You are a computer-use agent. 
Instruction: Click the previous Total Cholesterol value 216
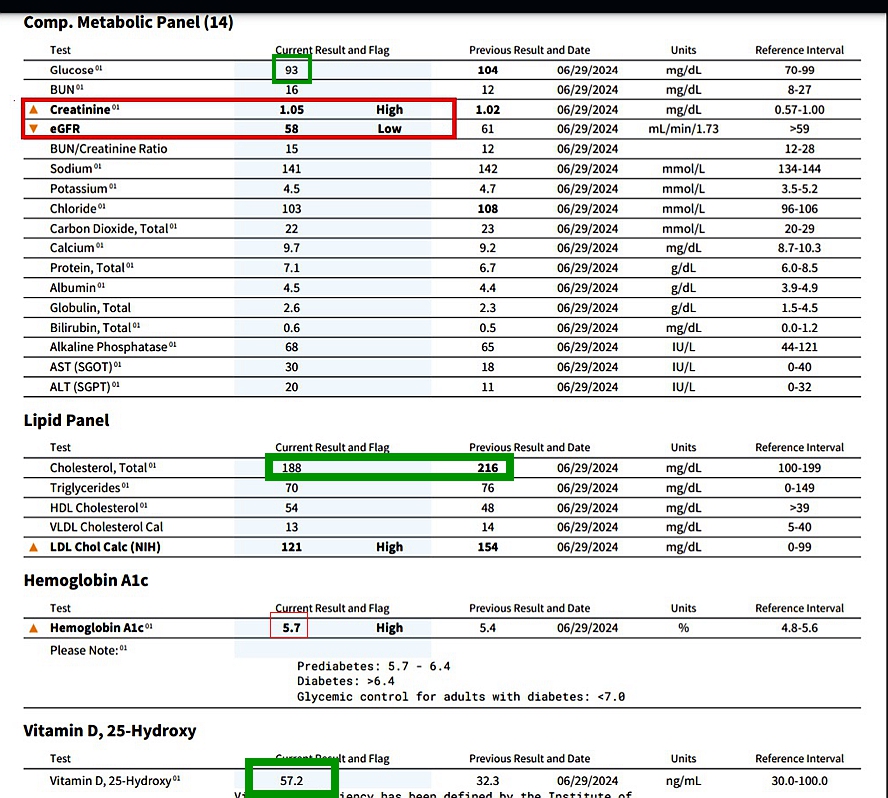487,467
